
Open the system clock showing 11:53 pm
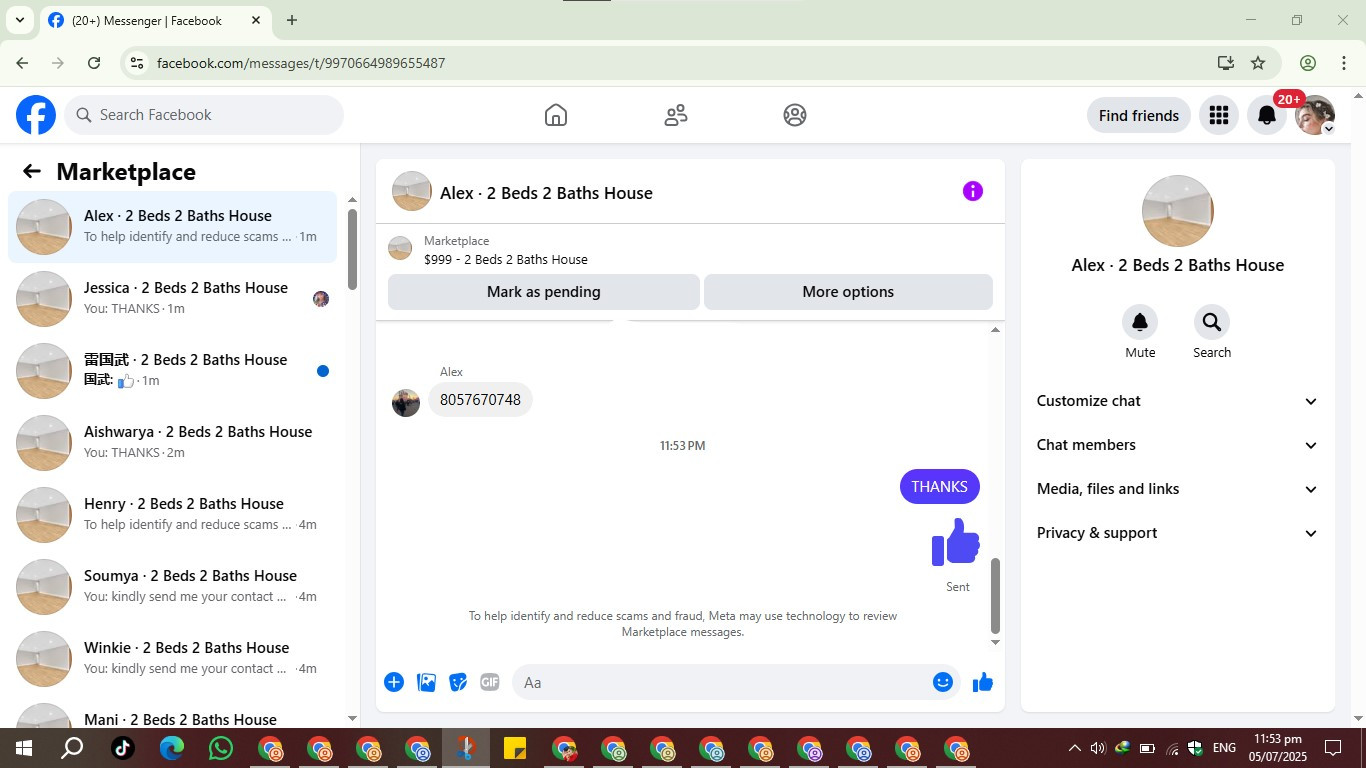(1278, 748)
